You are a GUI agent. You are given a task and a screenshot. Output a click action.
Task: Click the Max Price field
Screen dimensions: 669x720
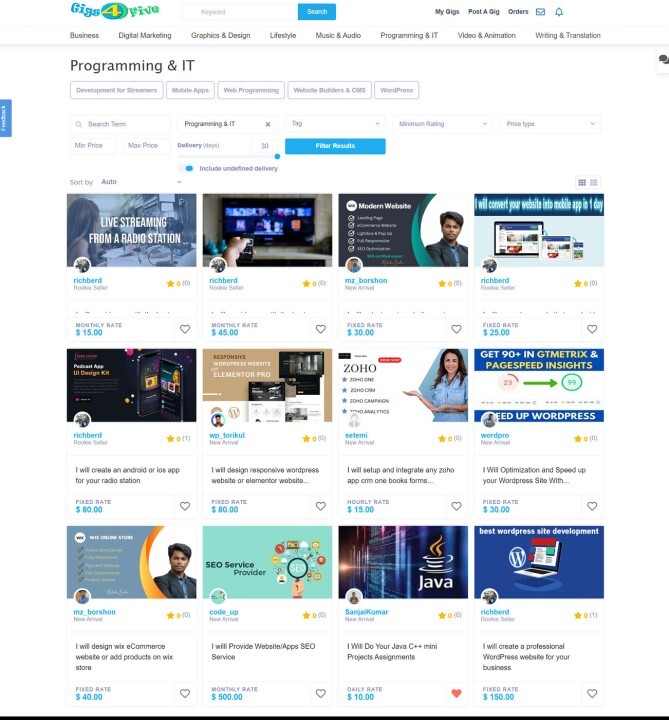click(147, 146)
